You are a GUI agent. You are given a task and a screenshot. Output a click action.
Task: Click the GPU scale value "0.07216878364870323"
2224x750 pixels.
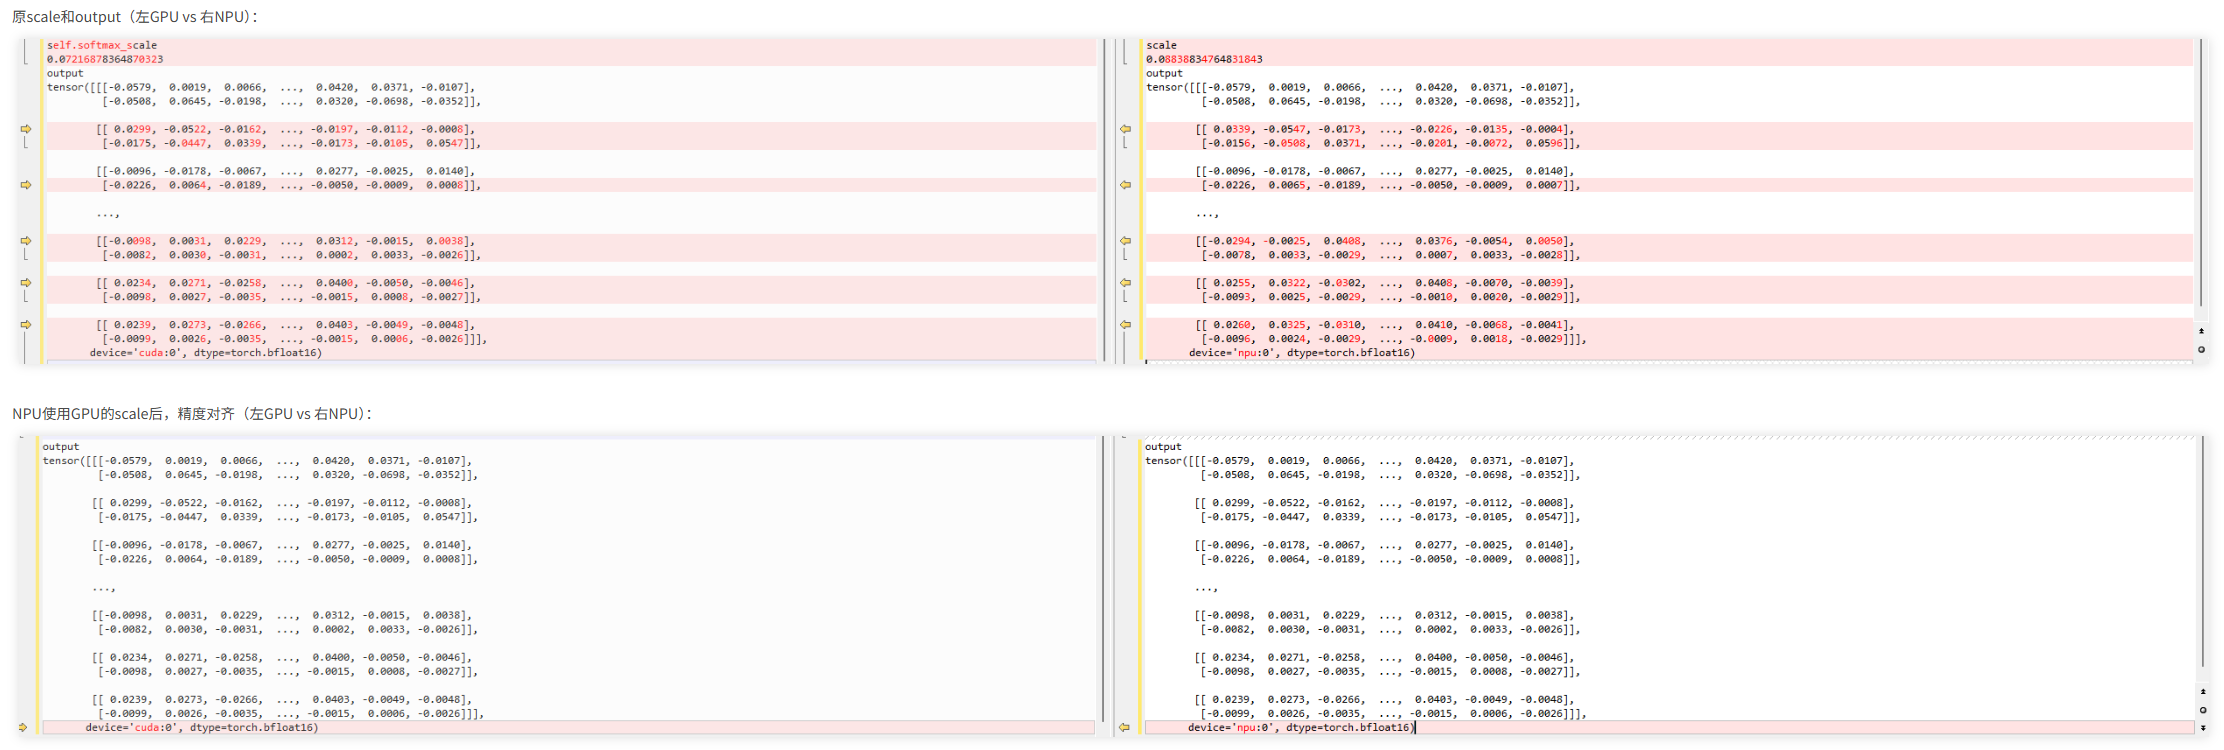105,59
